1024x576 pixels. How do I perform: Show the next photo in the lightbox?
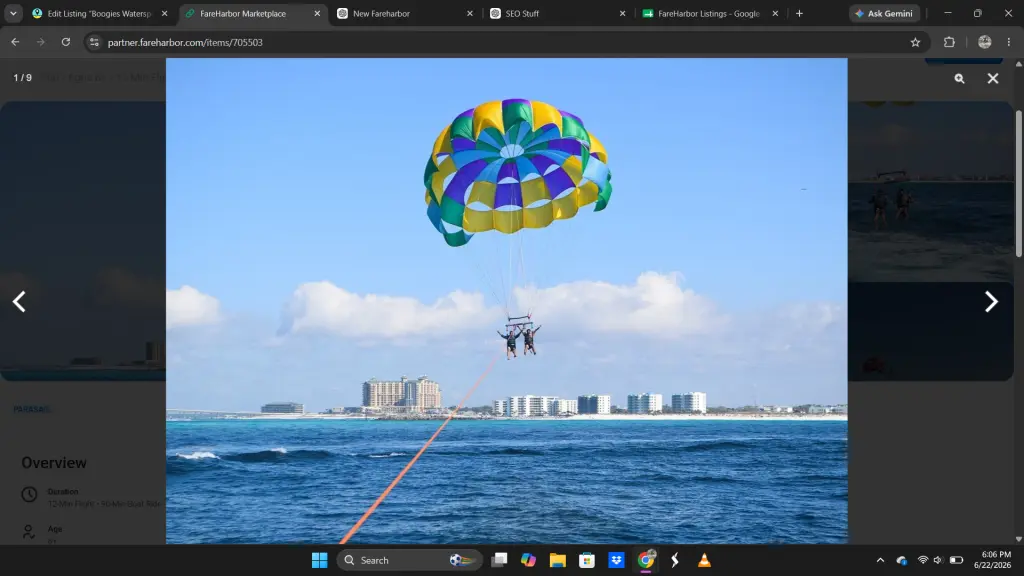pos(991,302)
